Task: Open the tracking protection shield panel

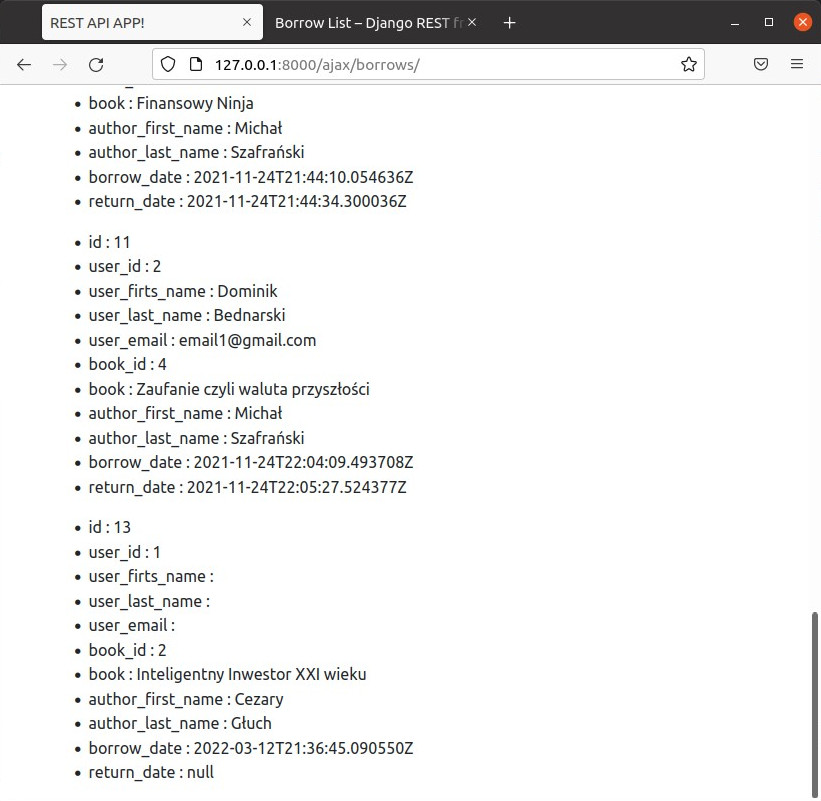Action: 168,64
